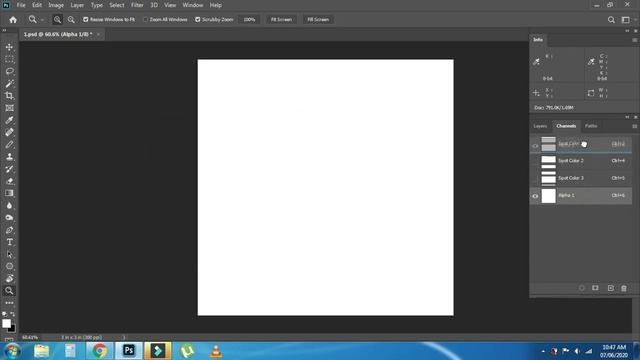Select the Horizontal Type tool

(x=9, y=242)
